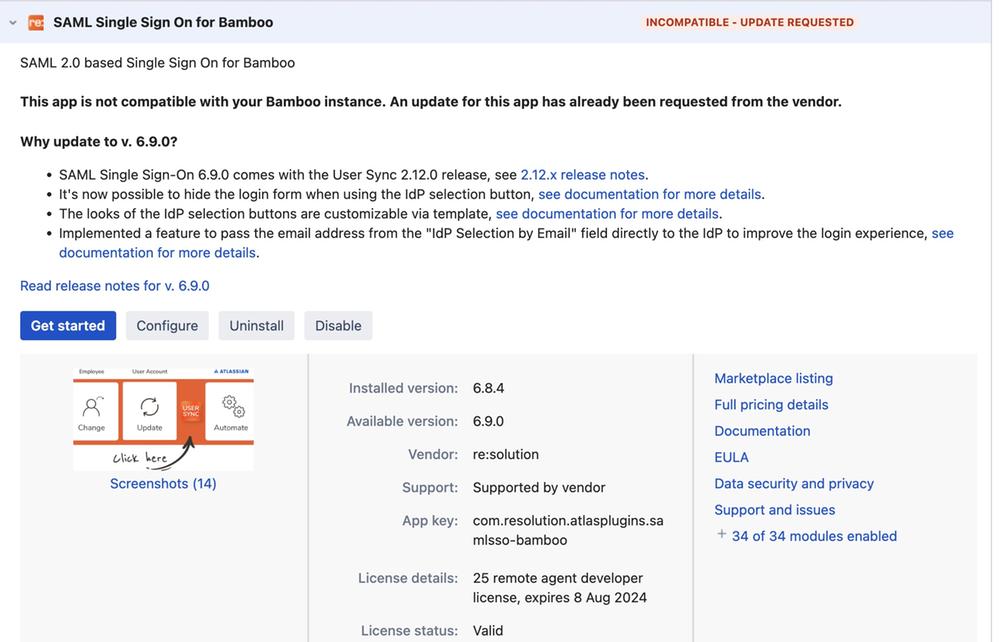Open the EULA link
Screen dimensions: 999x642
click(x=731, y=457)
